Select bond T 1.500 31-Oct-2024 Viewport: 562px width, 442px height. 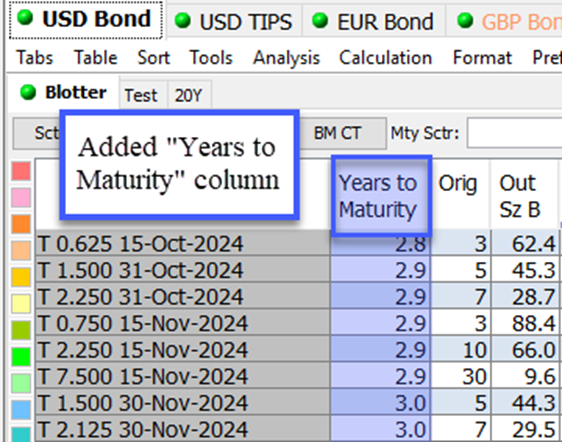click(183, 270)
